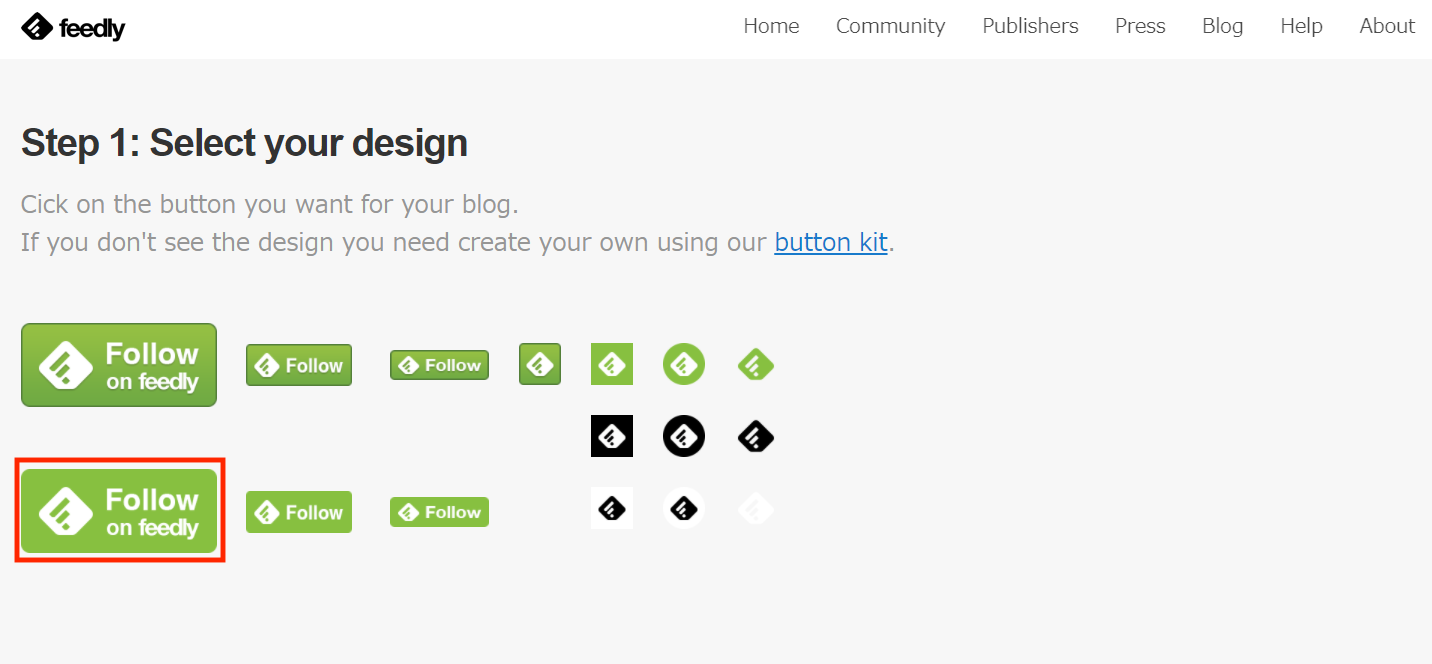Go to the Publishers menu item
1432x664 pixels.
[x=1030, y=26]
